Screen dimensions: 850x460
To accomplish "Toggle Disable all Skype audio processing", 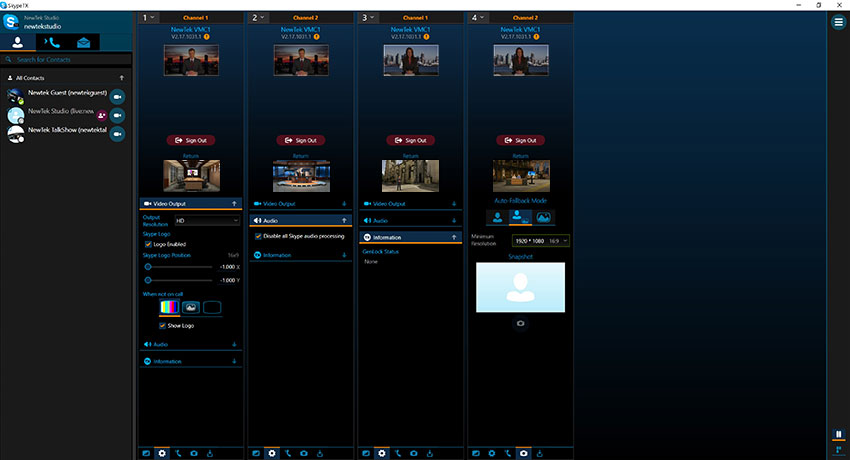I will (259, 236).
